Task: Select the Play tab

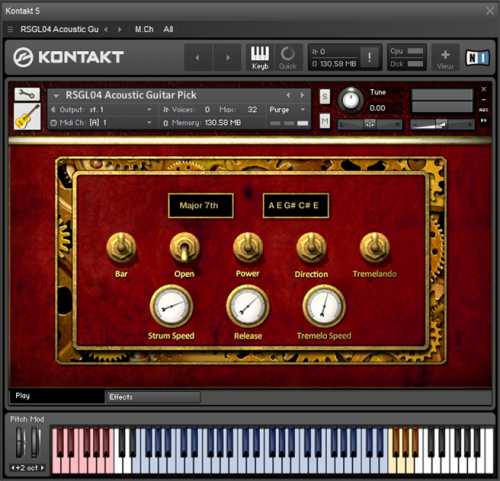Action: [57, 396]
